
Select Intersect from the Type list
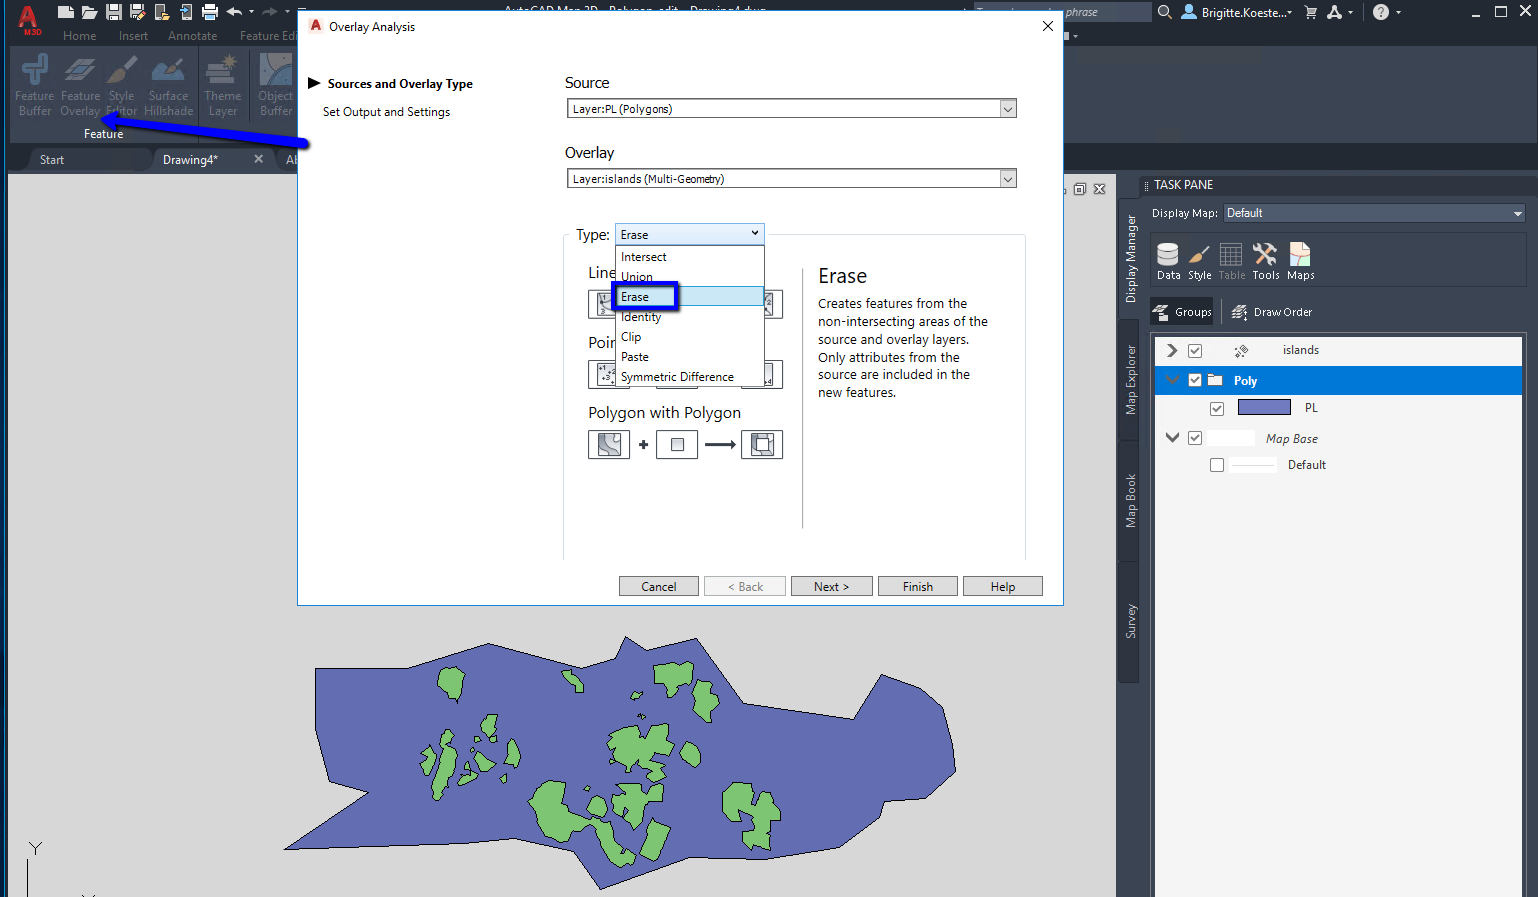coord(643,257)
